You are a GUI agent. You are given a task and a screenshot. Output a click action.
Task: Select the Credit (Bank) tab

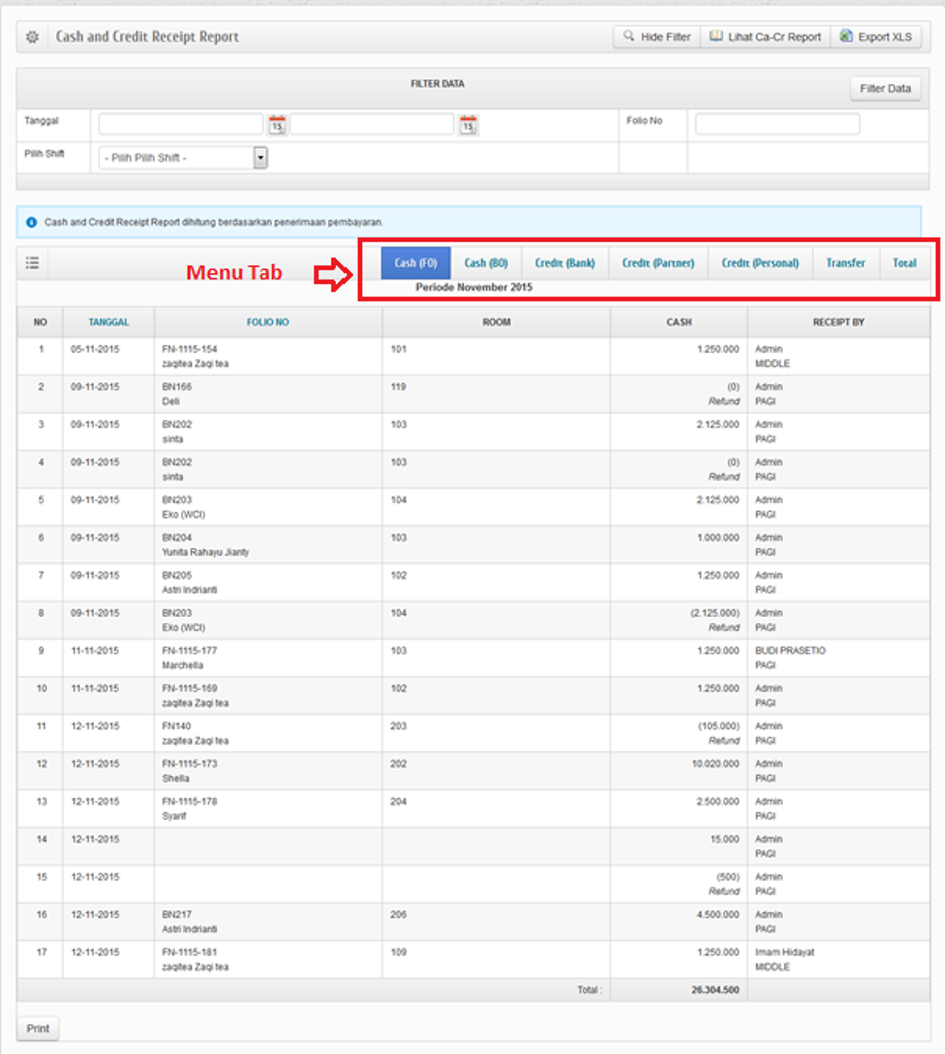[x=564, y=263]
